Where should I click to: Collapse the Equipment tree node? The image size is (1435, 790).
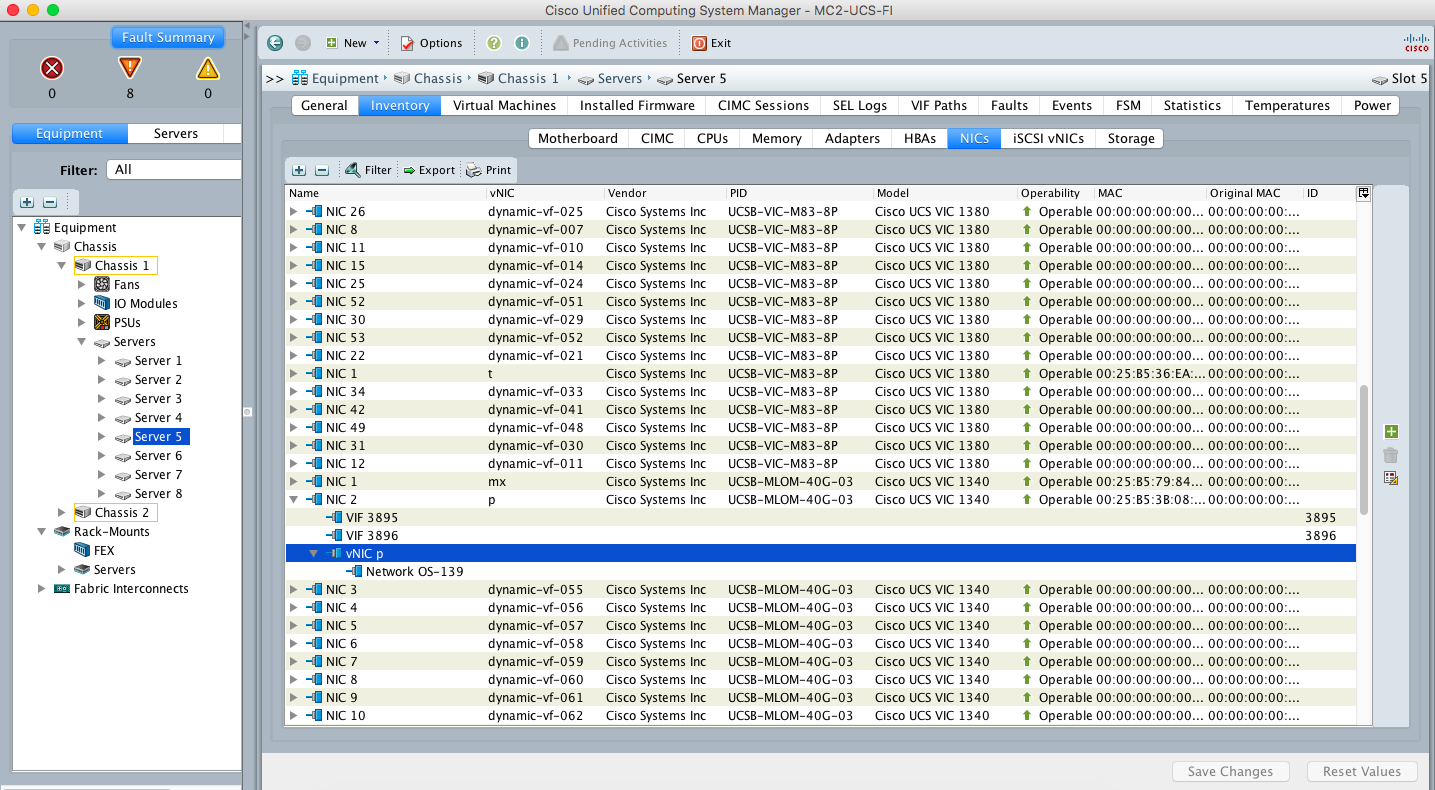[23, 228]
